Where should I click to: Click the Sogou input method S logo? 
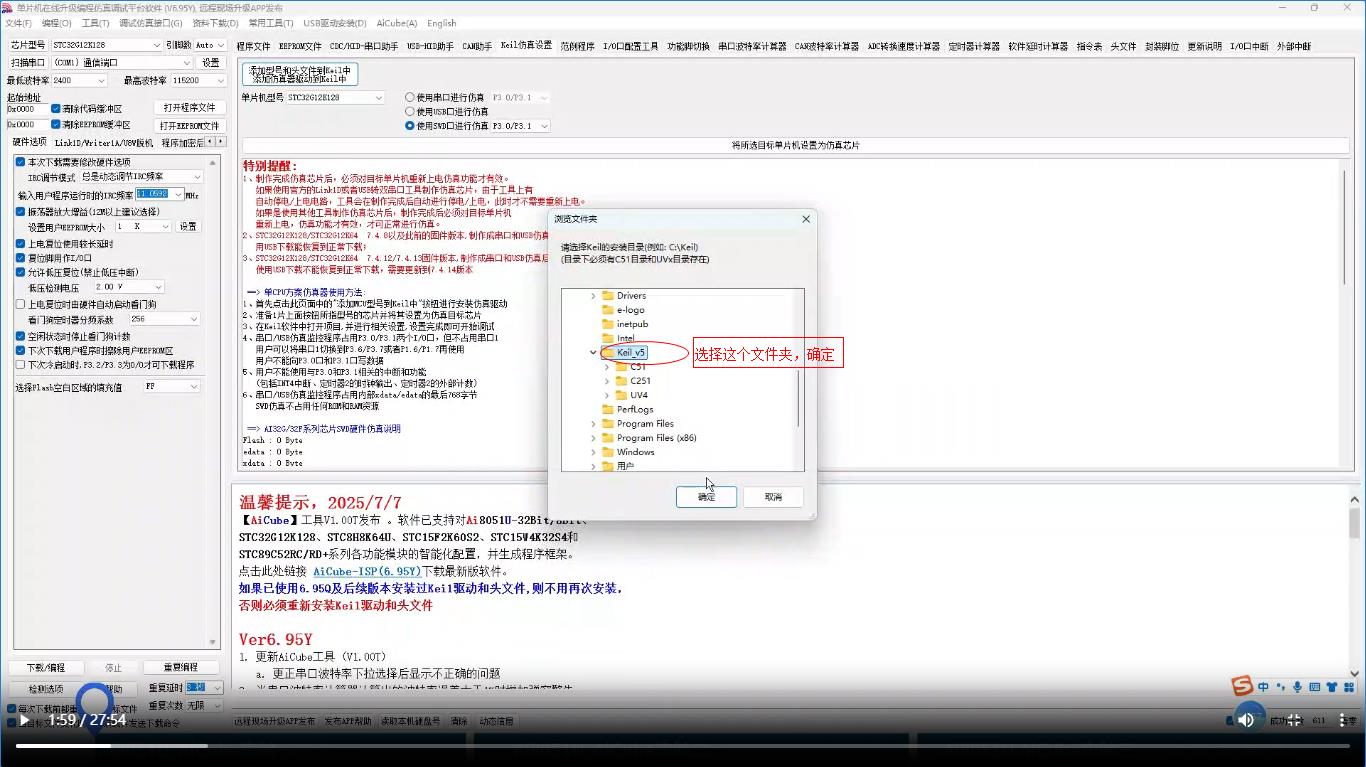1242,686
